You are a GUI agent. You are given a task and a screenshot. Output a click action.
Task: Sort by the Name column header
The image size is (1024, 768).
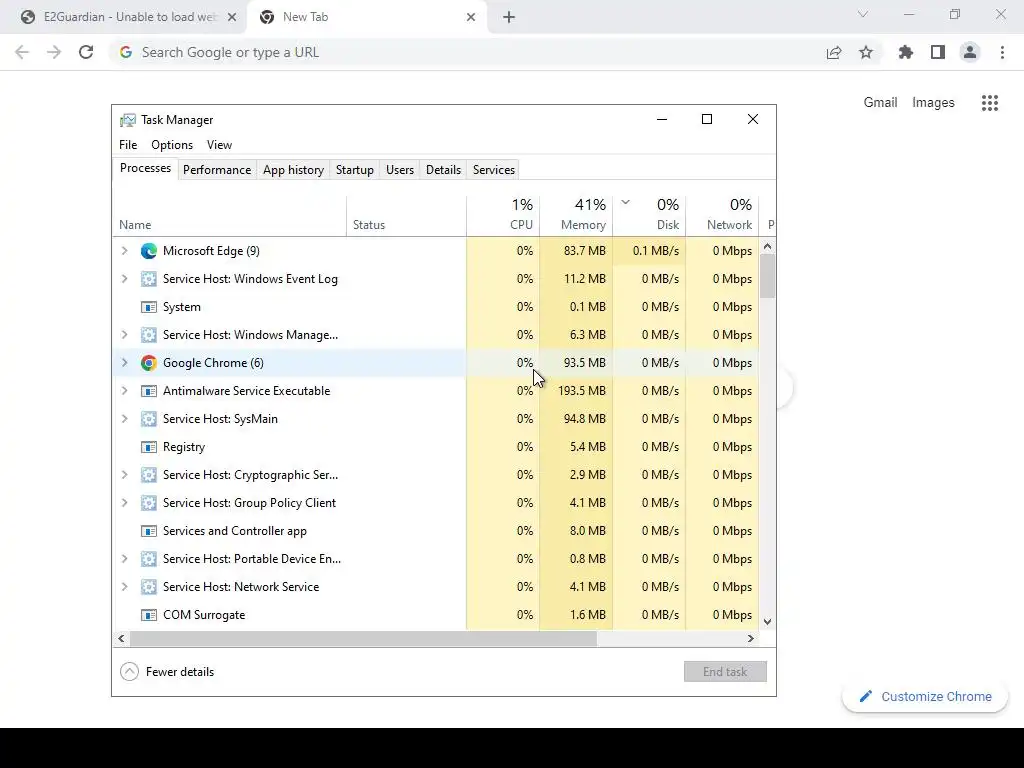pos(229,216)
